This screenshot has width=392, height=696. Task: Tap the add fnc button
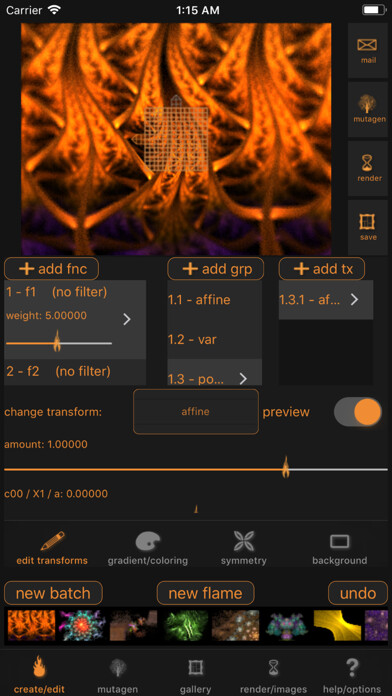click(x=51, y=269)
